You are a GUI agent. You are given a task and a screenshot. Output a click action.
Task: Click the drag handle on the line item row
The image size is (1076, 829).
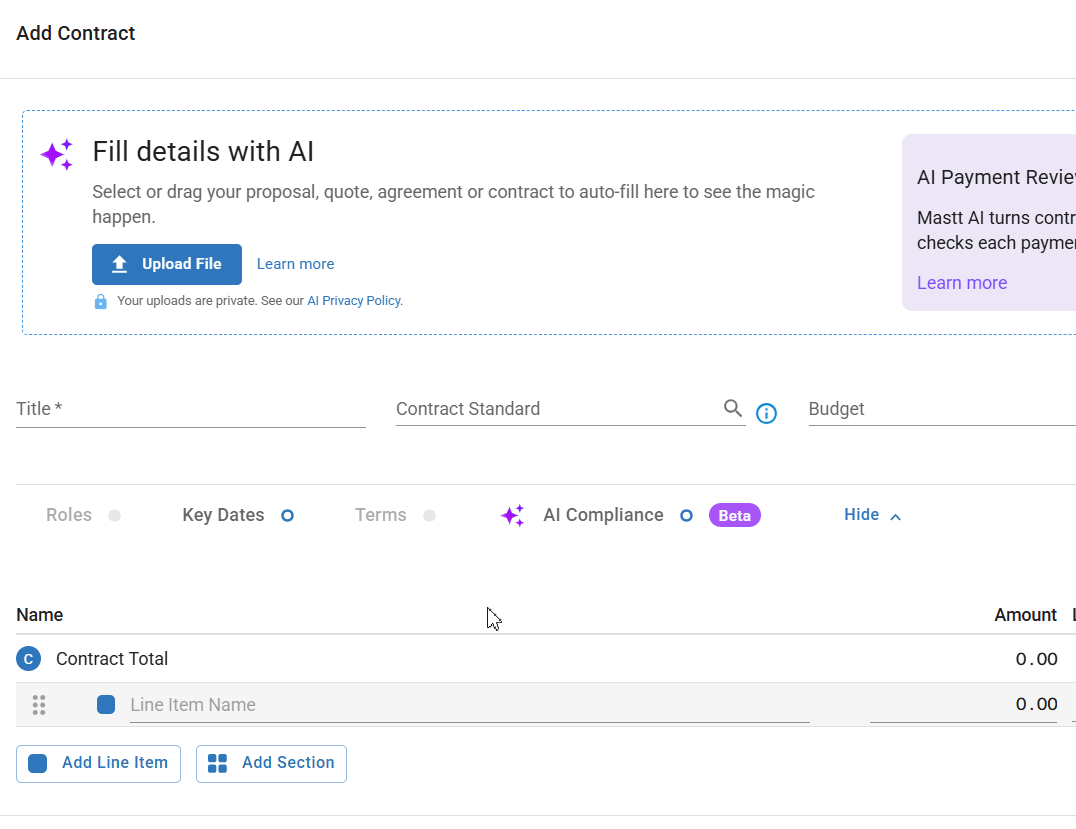click(x=39, y=704)
